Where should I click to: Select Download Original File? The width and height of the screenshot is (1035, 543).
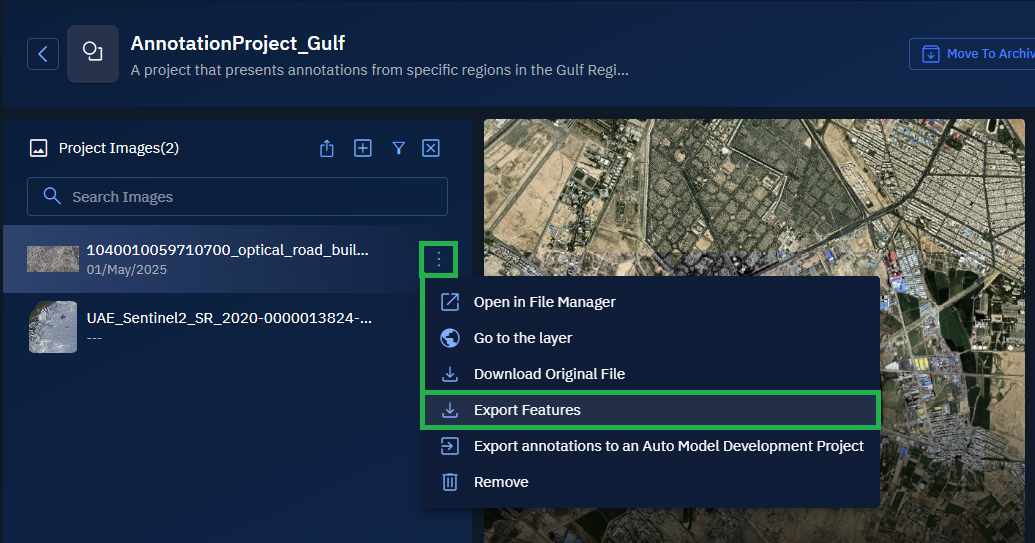pyautogui.click(x=548, y=374)
